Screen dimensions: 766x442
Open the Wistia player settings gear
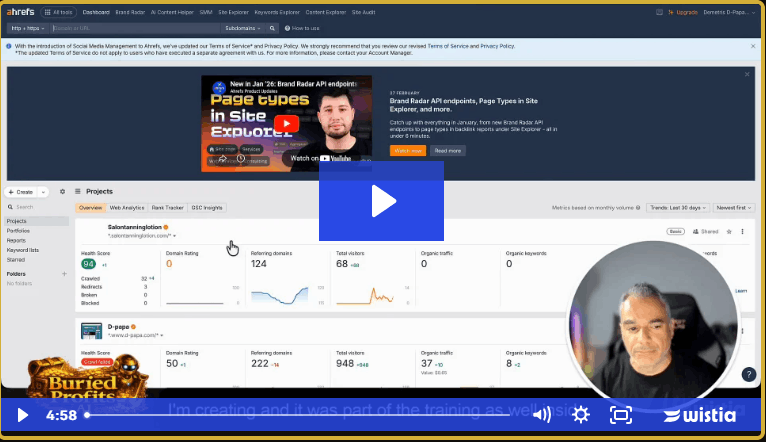pyautogui.click(x=581, y=415)
